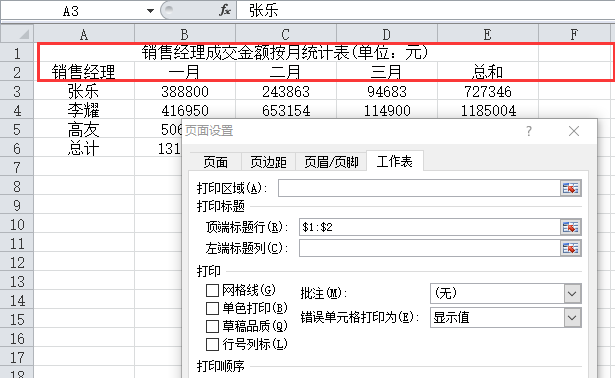Click the cell 高友
Screen dimensions: 615x378
click(x=84, y=129)
